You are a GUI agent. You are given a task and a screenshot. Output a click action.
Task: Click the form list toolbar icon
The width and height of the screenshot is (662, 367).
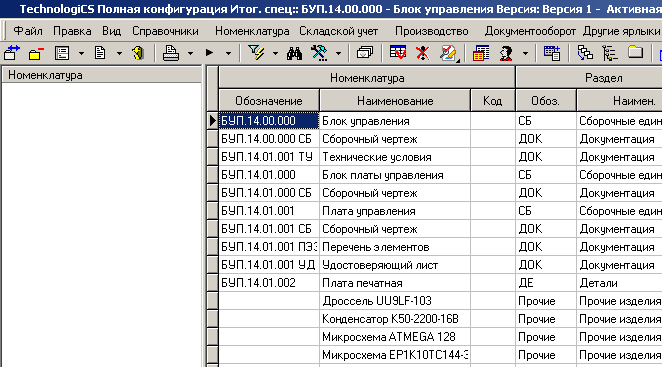click(x=62, y=53)
